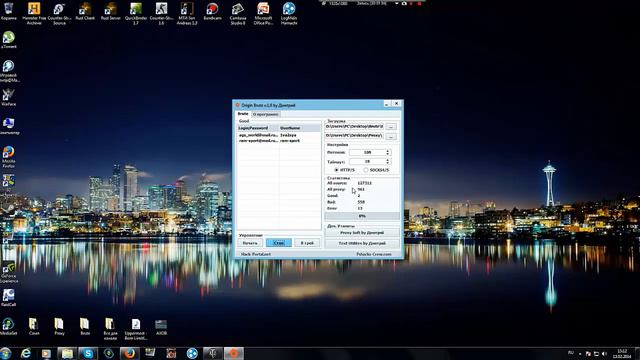Open the RU language indicator in the tray
640x360 pixels.
pyautogui.click(x=571, y=353)
